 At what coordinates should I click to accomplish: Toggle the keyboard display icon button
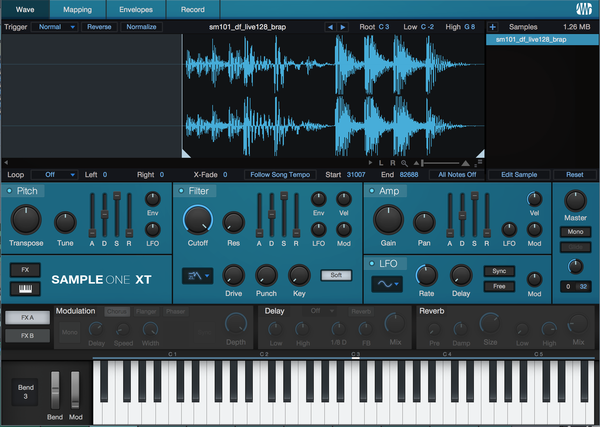[x=25, y=289]
